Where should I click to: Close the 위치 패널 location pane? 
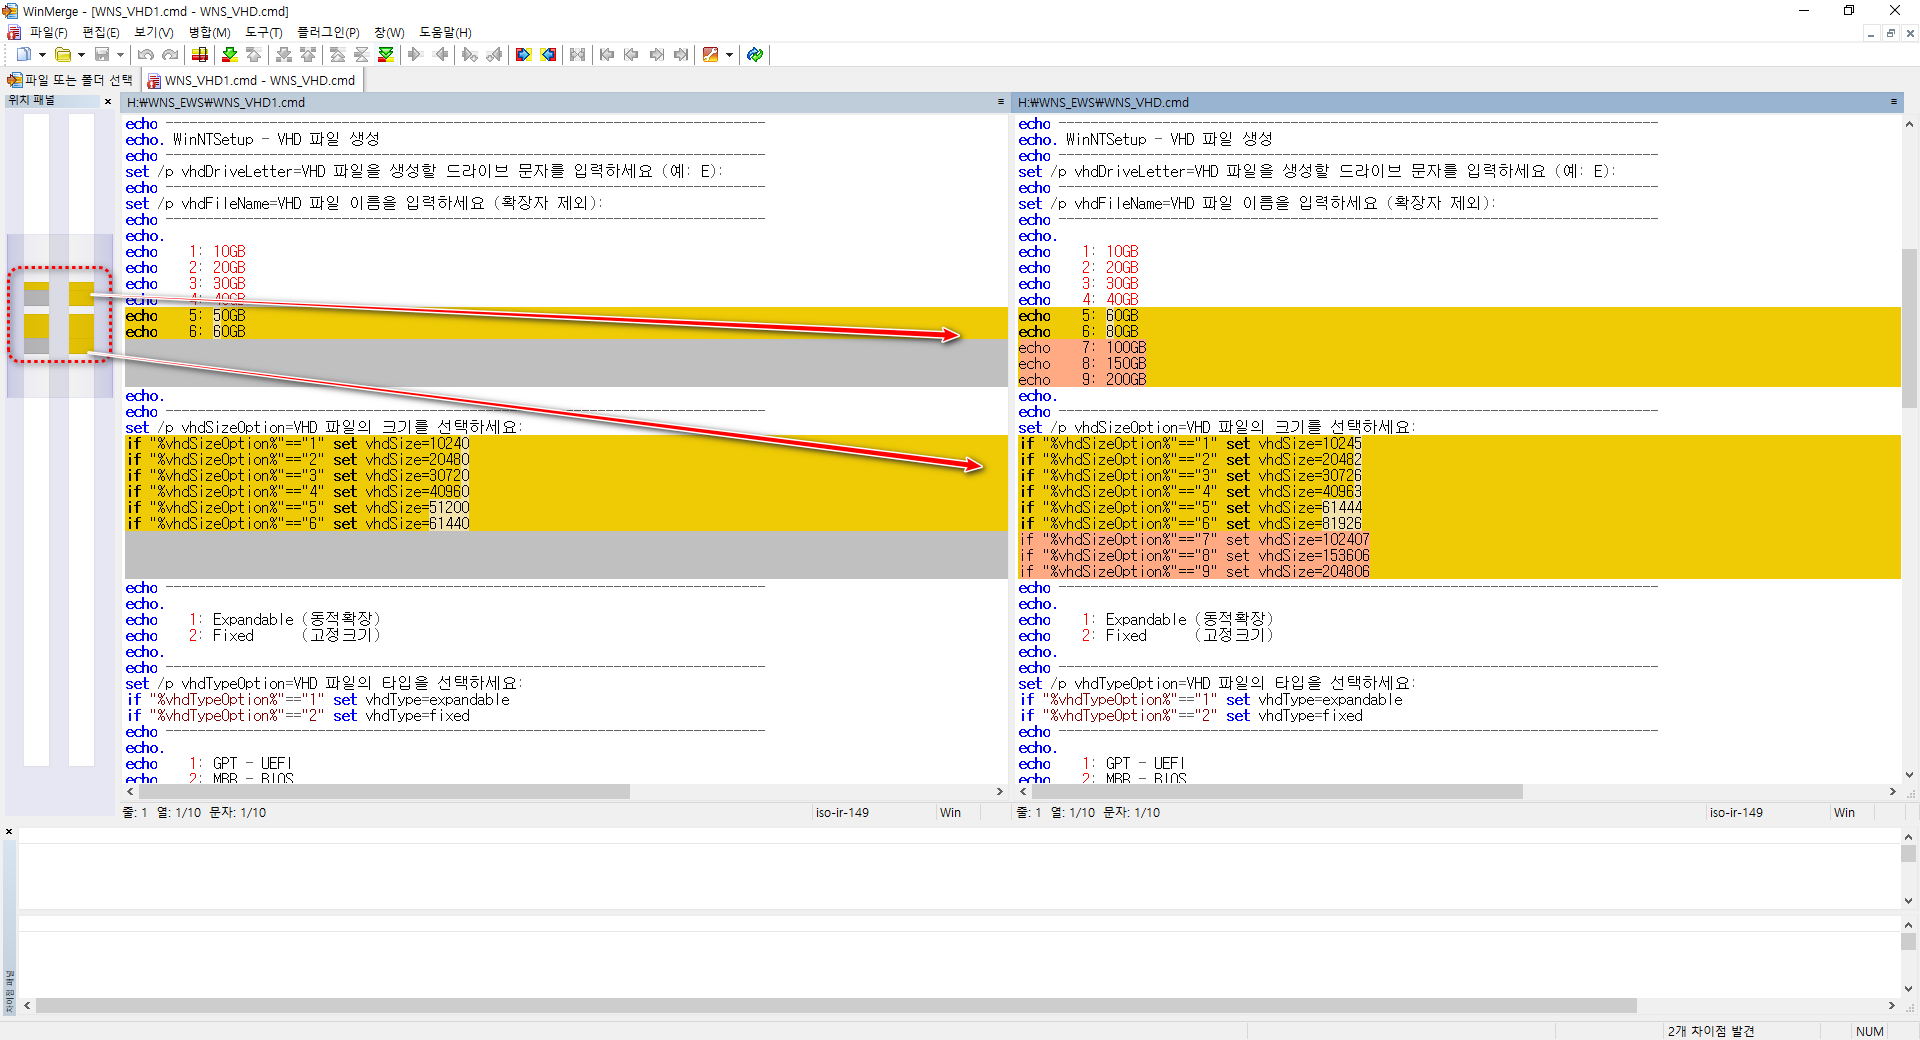coord(108,101)
